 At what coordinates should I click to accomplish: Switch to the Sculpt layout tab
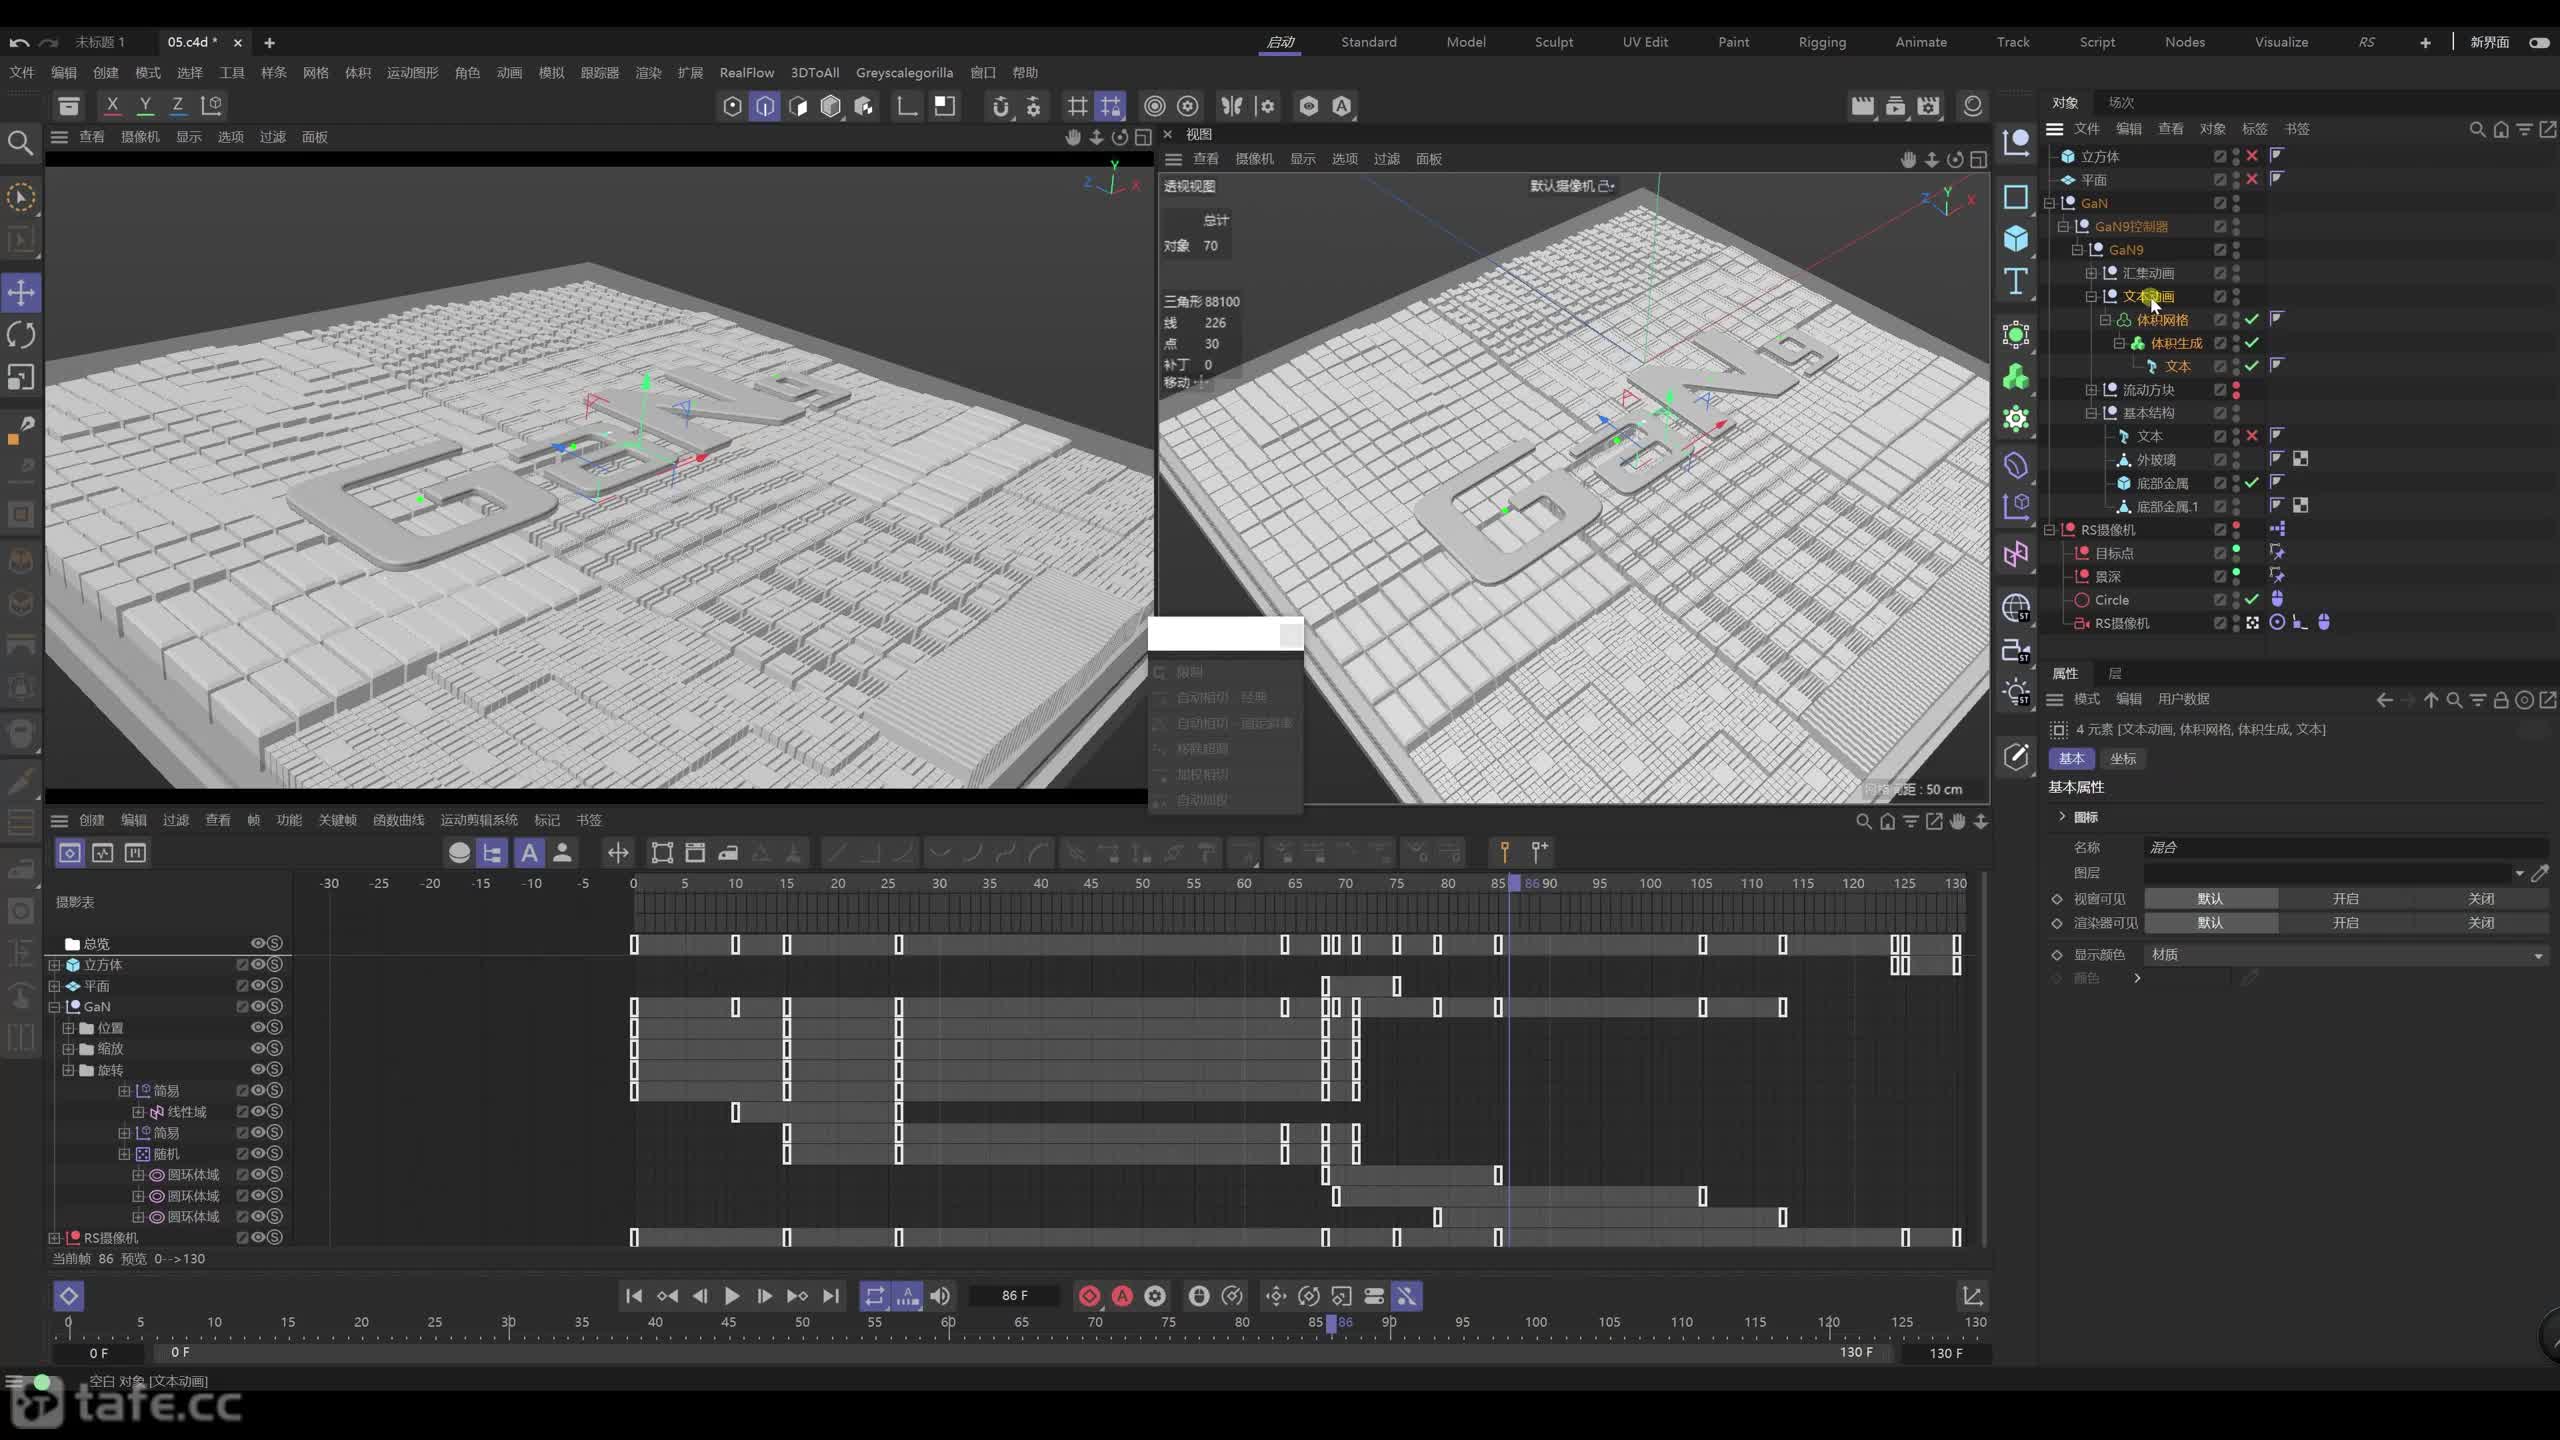tap(1554, 42)
